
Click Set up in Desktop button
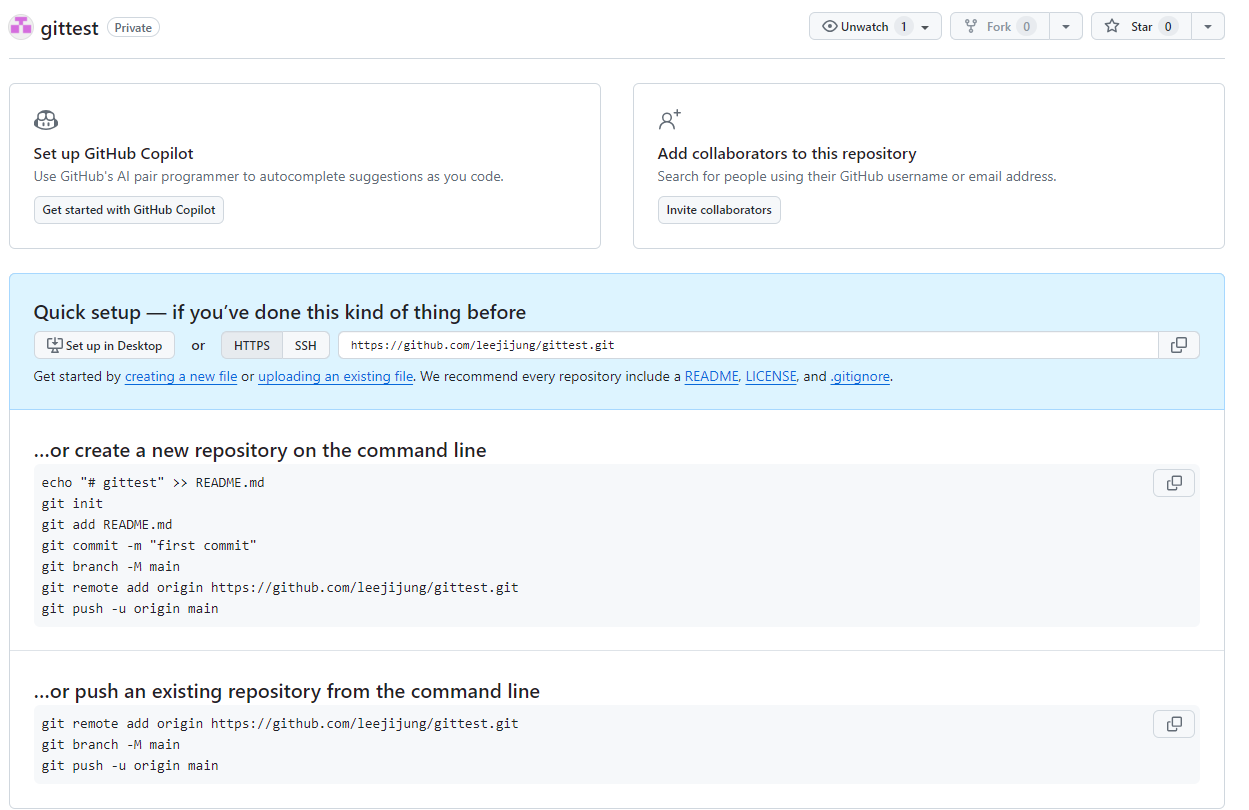(105, 345)
